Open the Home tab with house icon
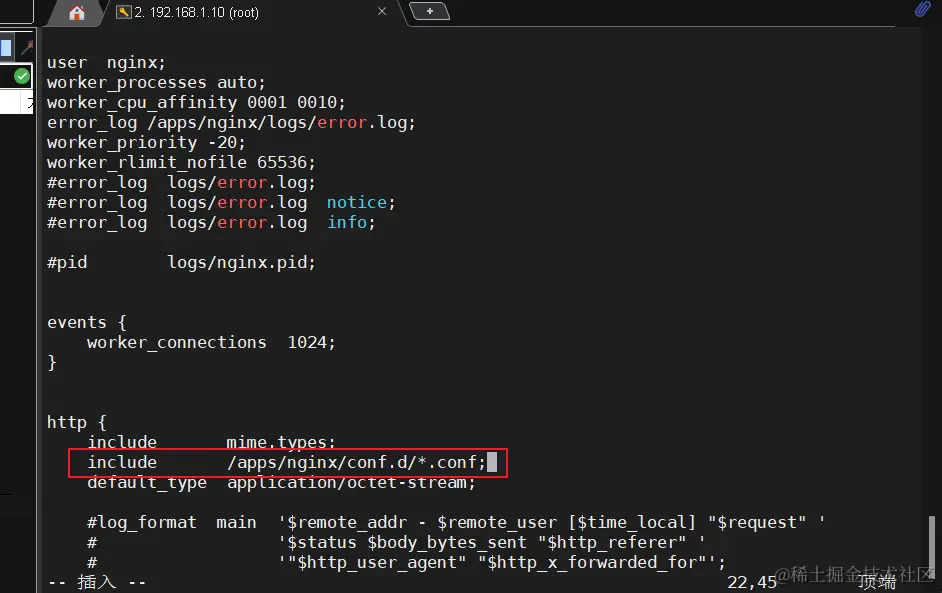 pos(77,13)
